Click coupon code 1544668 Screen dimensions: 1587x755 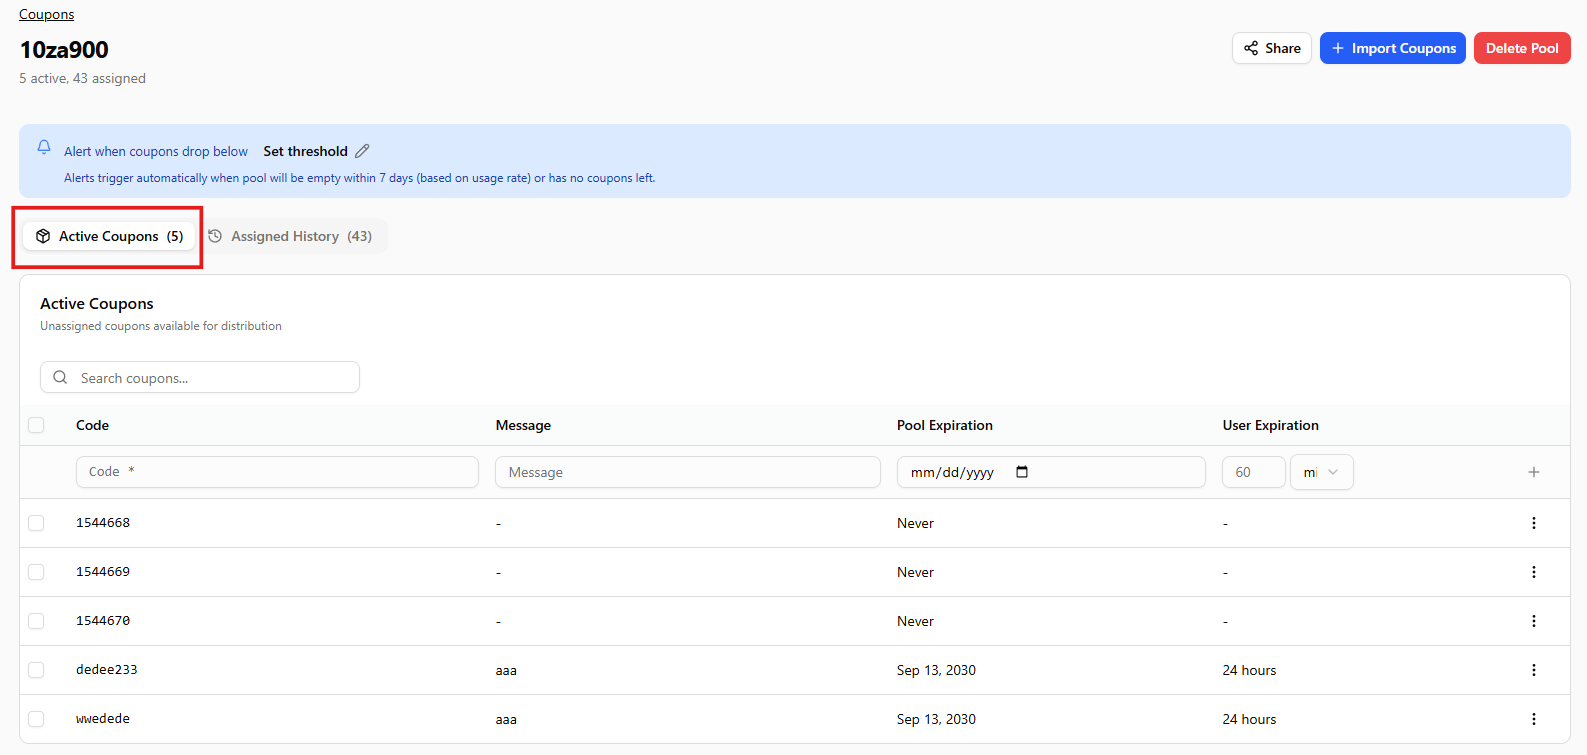point(103,523)
